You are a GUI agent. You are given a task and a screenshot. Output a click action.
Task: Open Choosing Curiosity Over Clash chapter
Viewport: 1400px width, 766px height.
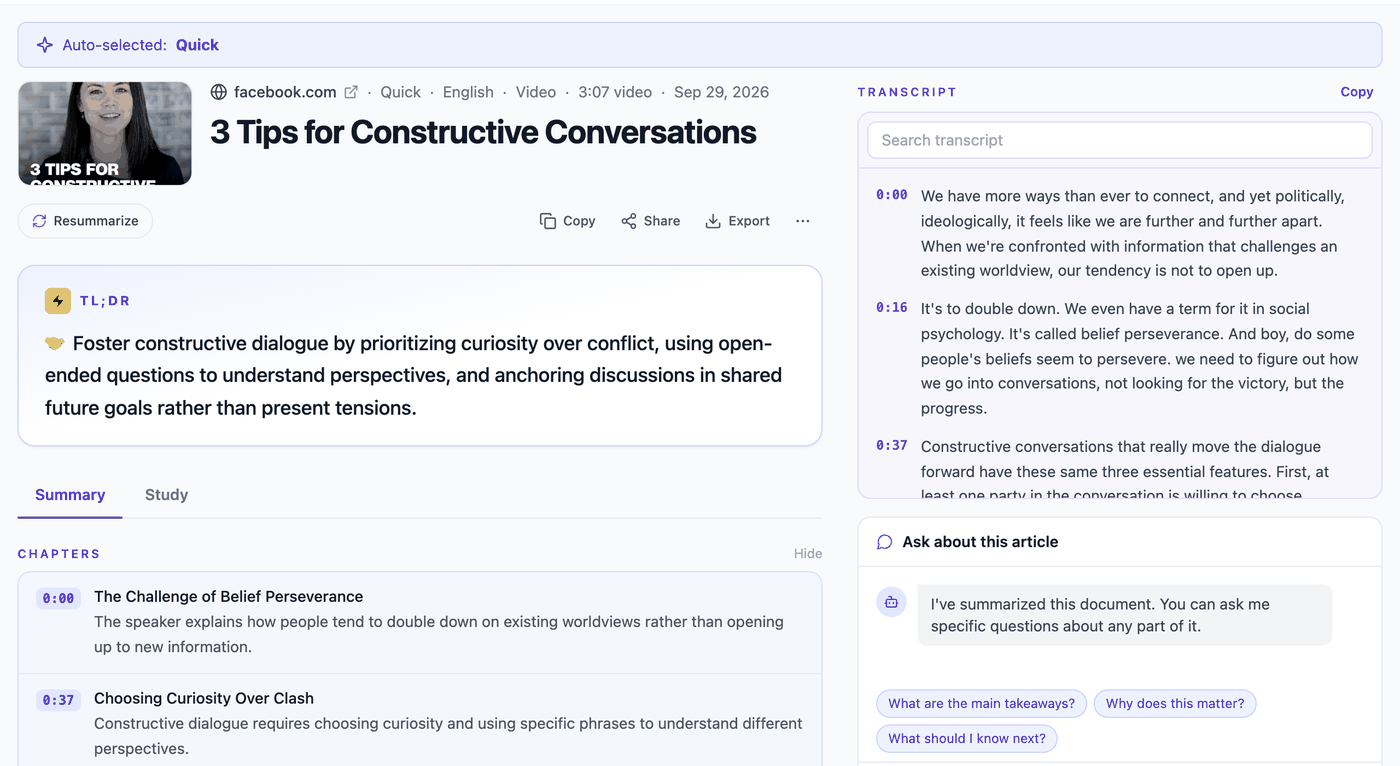point(420,722)
